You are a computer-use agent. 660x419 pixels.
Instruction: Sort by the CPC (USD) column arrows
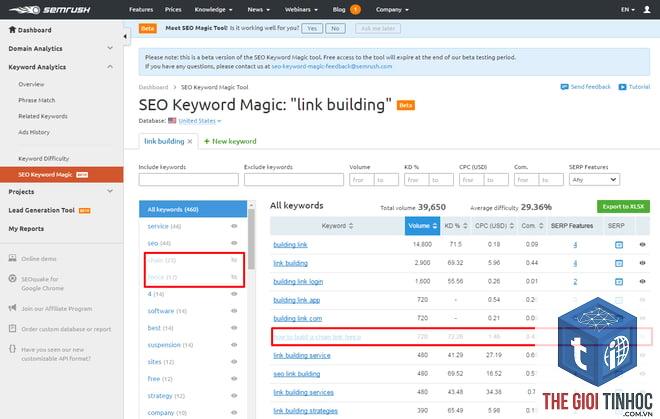click(x=512, y=226)
